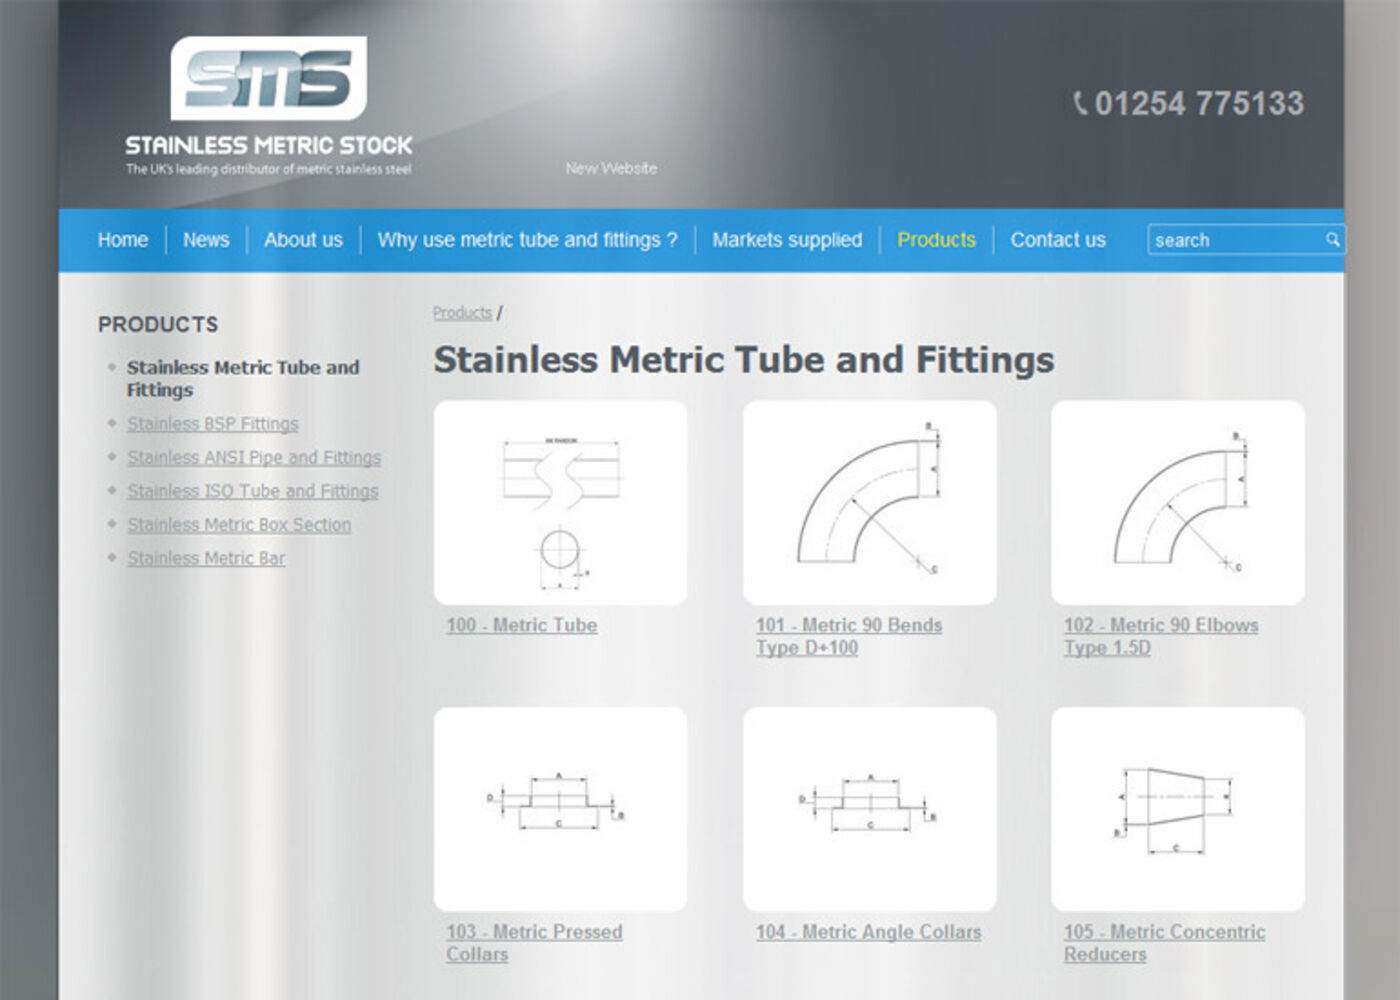The image size is (1400, 1000).
Task: Open the About us page
Action: (x=303, y=240)
